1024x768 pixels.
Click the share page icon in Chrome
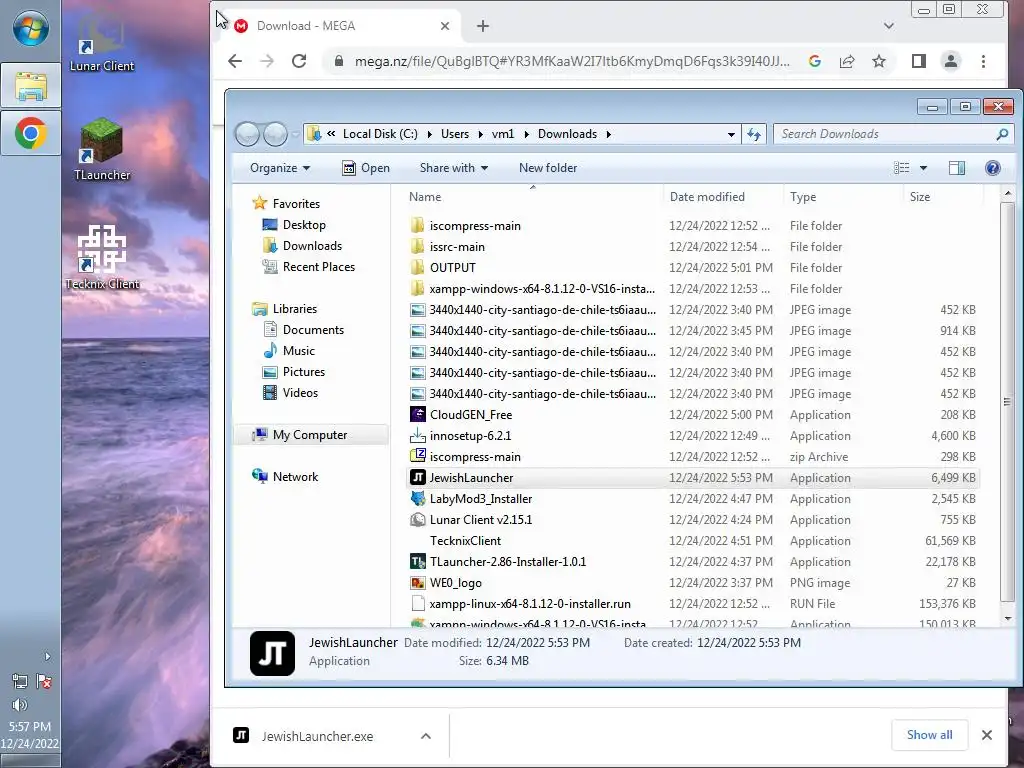tap(847, 61)
